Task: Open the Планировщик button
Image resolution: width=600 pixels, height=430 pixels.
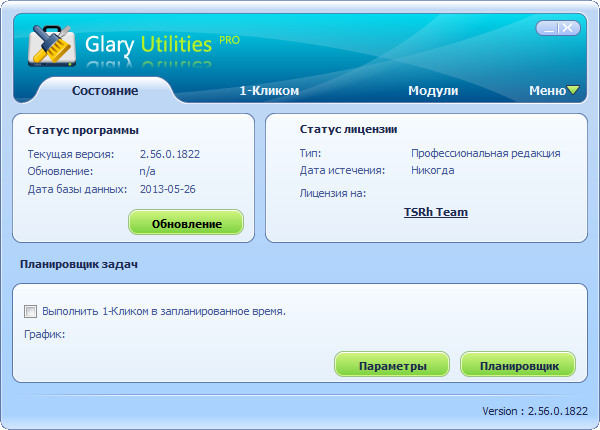Action: pos(518,365)
